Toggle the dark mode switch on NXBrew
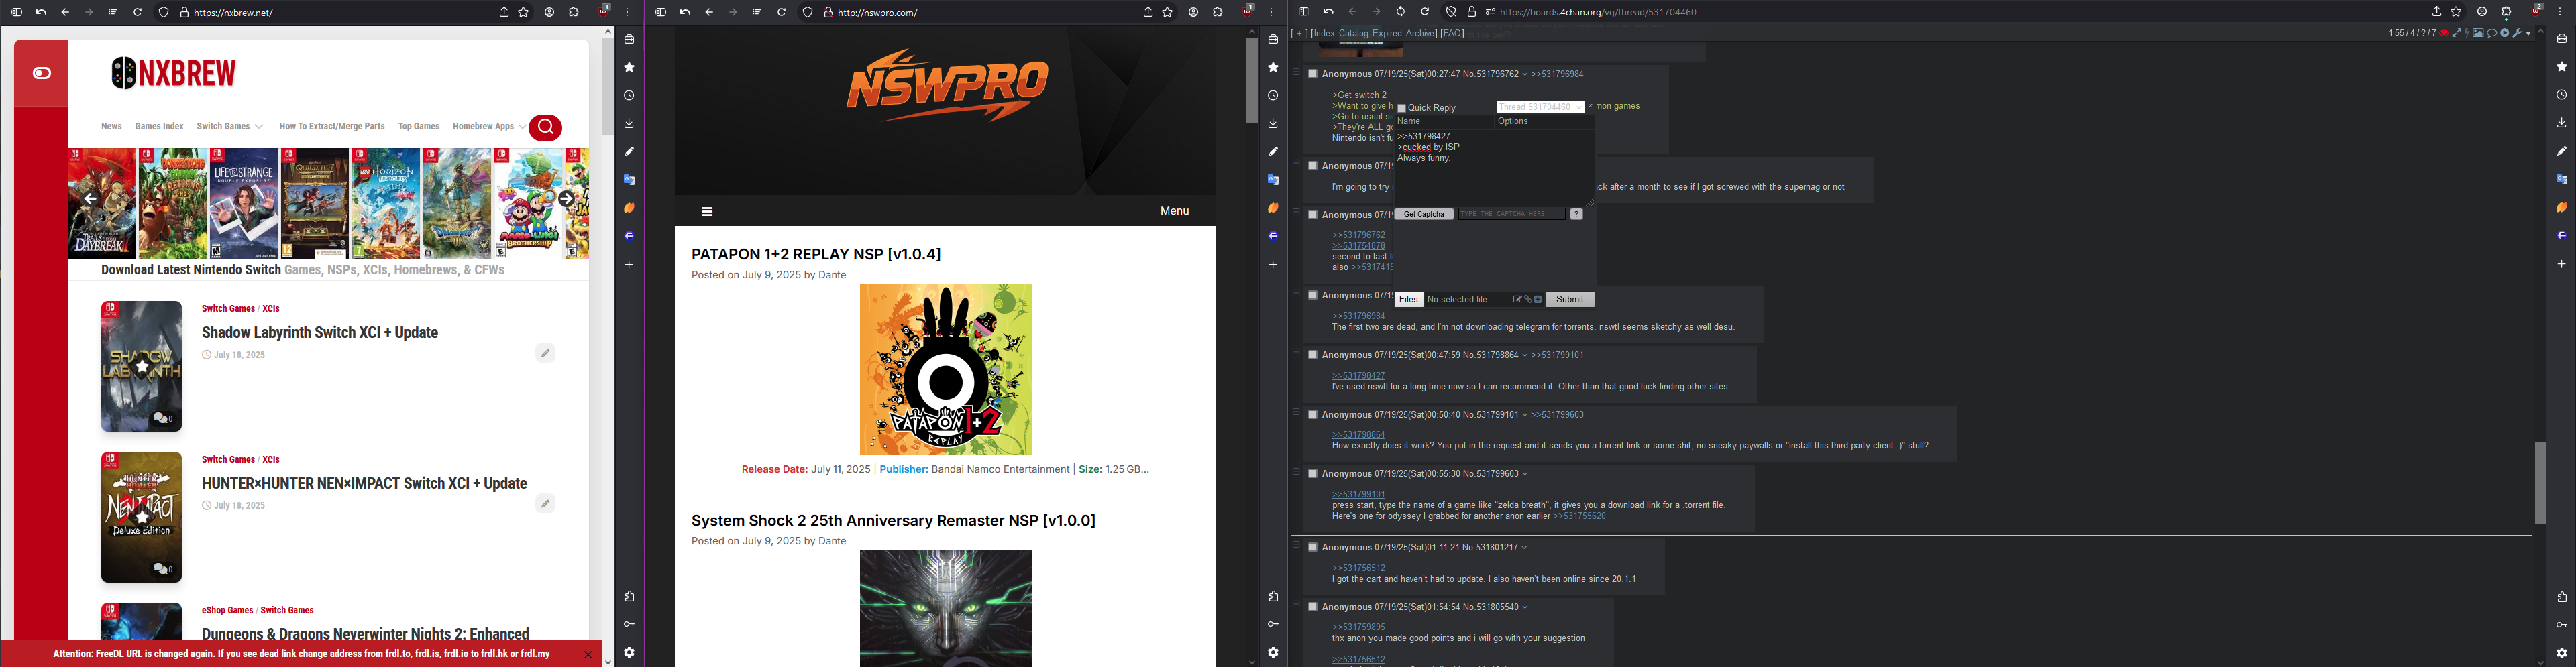The width and height of the screenshot is (2576, 667). [42, 73]
